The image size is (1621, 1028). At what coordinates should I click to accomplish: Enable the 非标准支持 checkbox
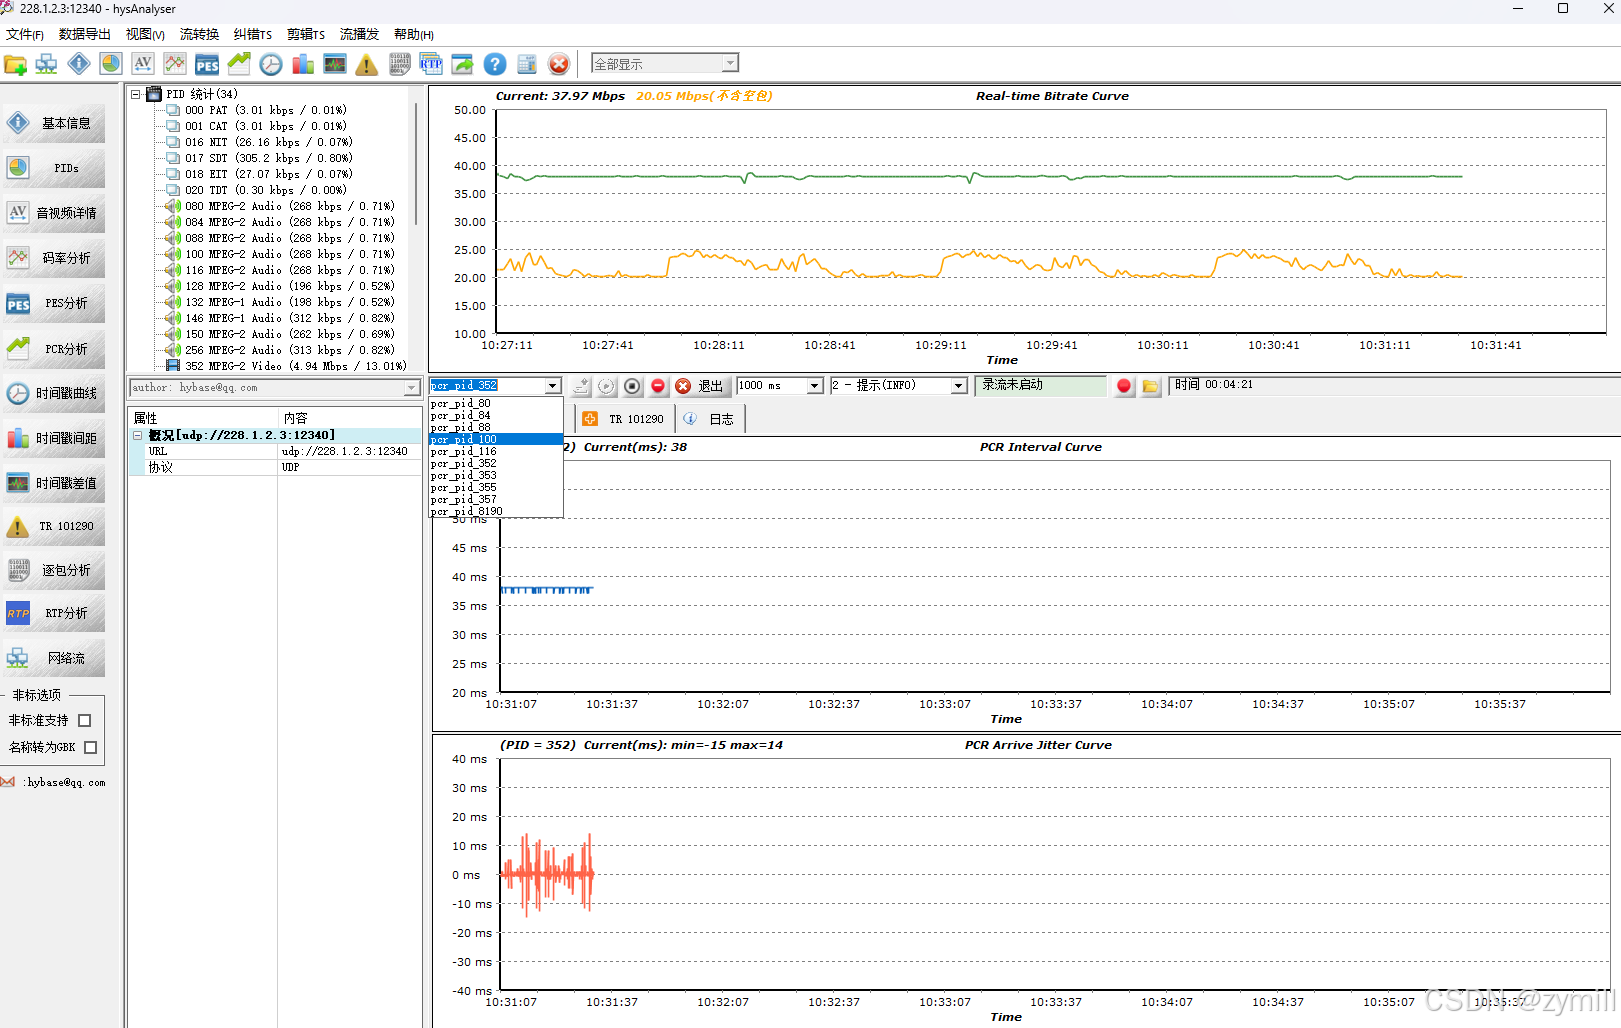85,720
